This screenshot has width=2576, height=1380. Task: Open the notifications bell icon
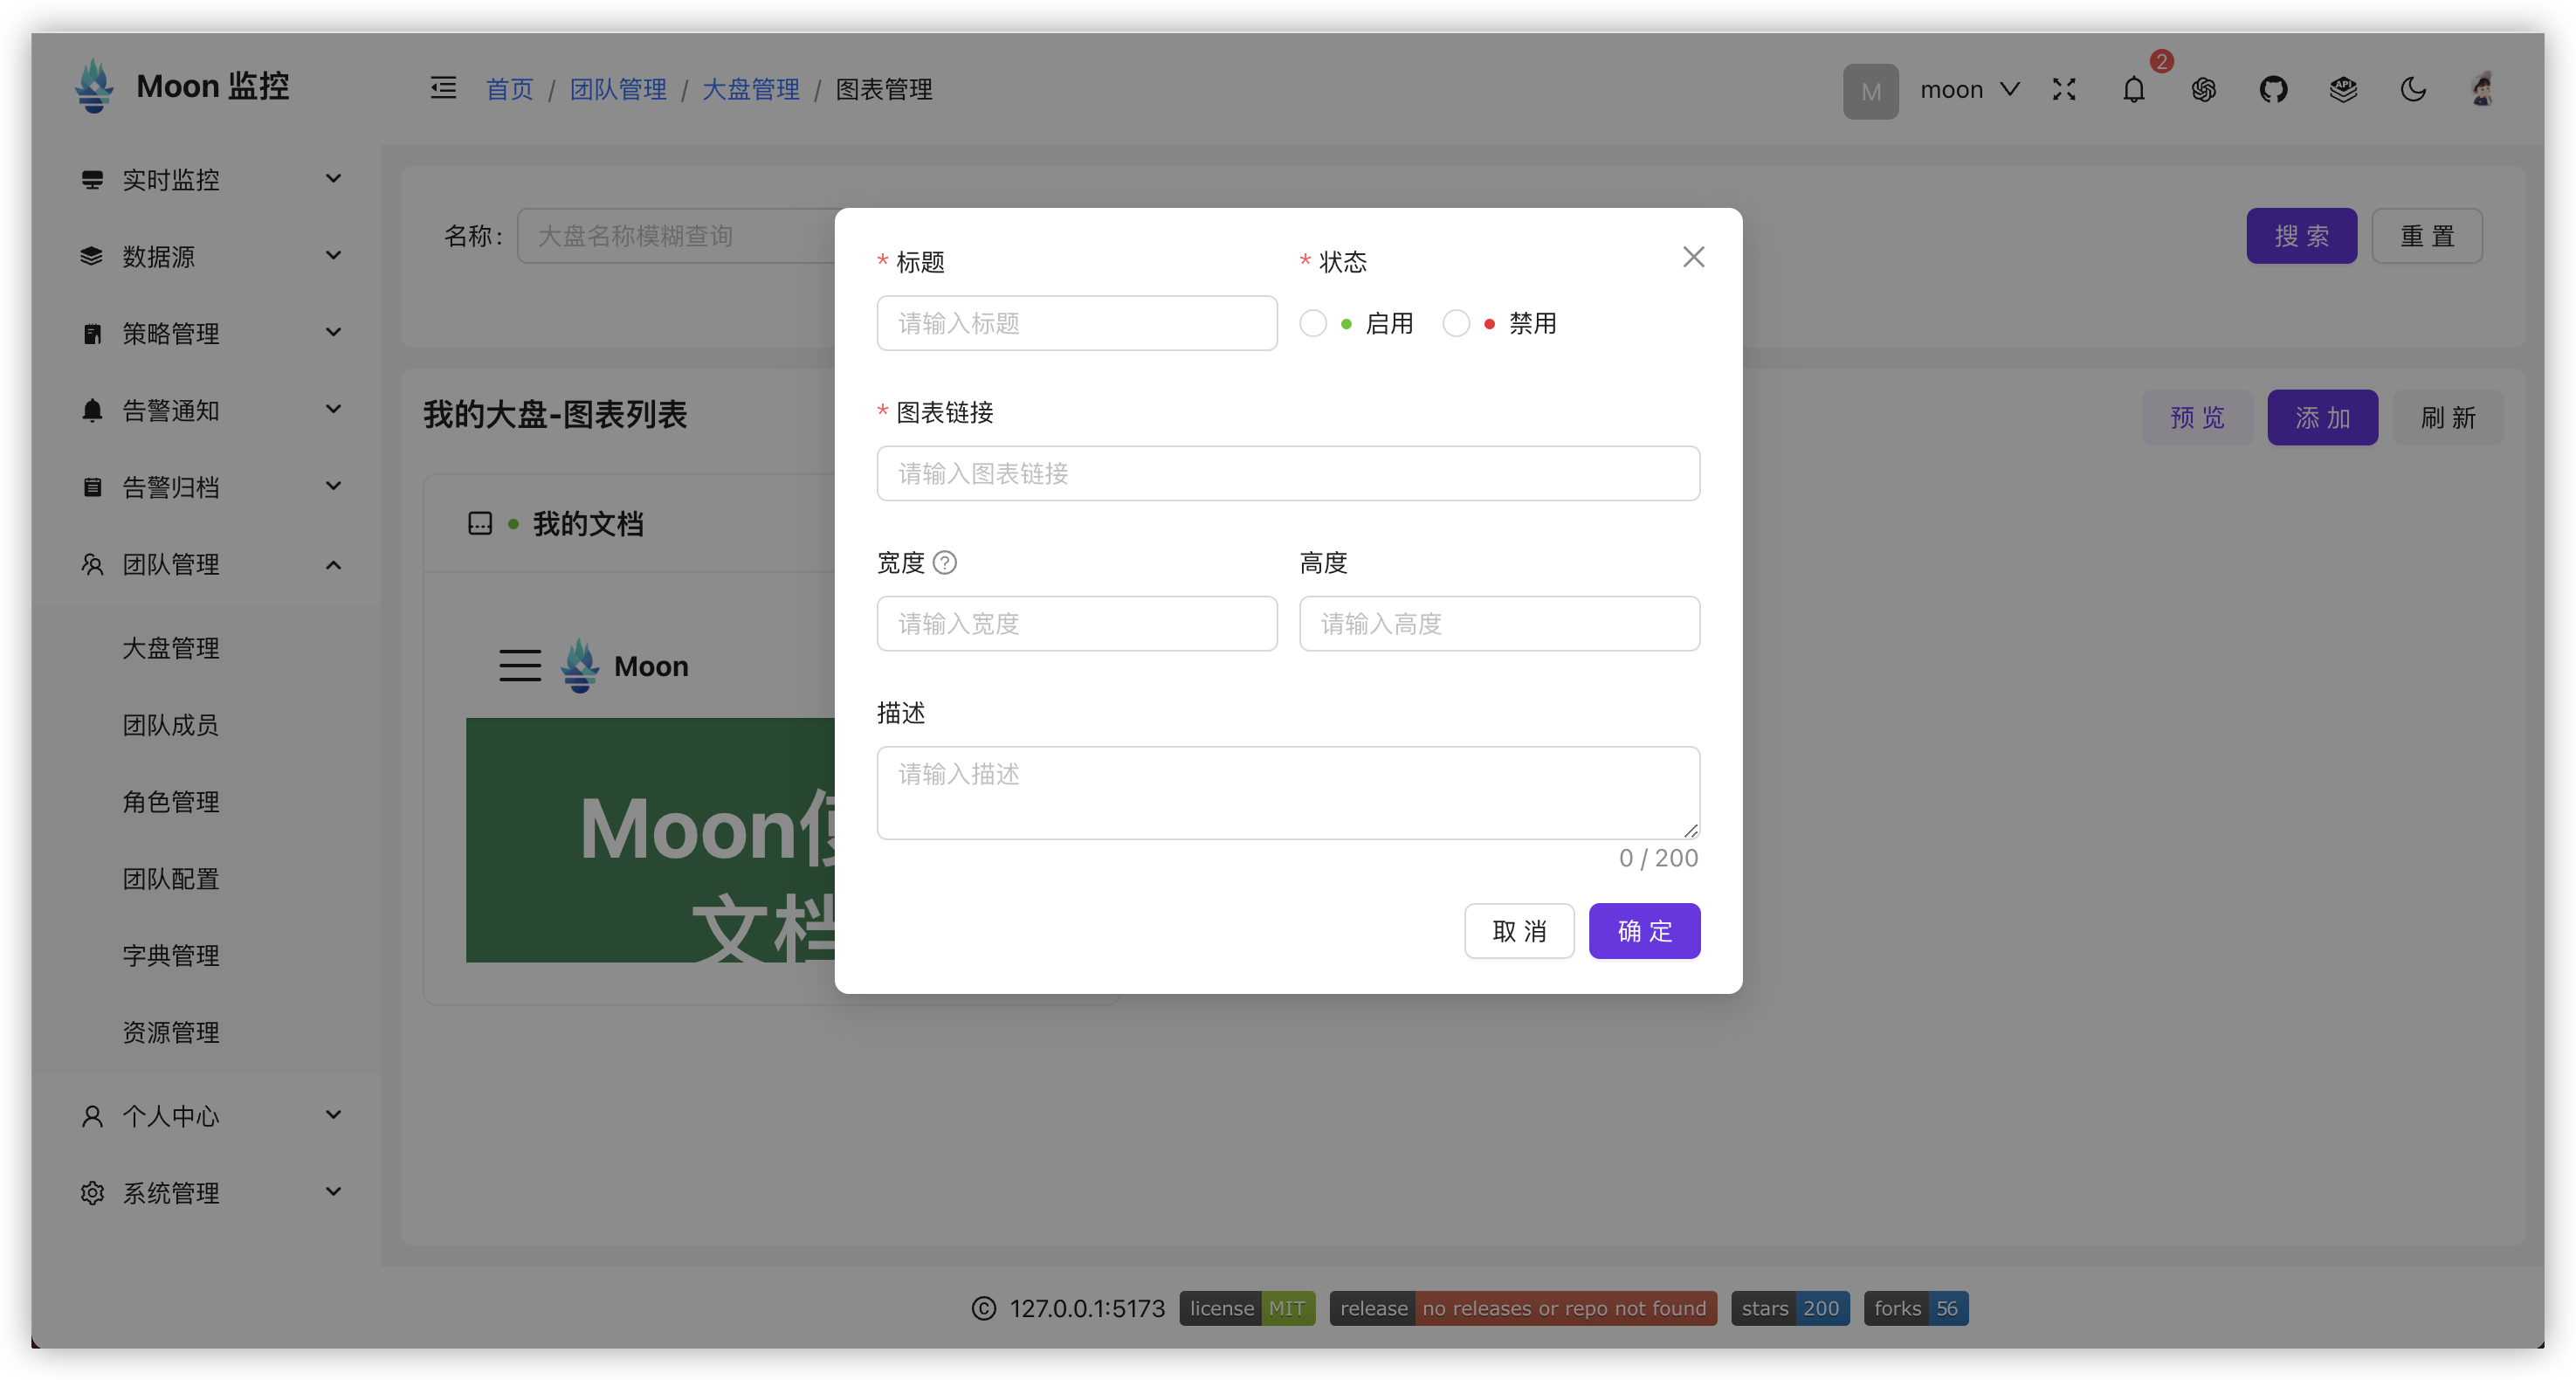coord(2134,90)
